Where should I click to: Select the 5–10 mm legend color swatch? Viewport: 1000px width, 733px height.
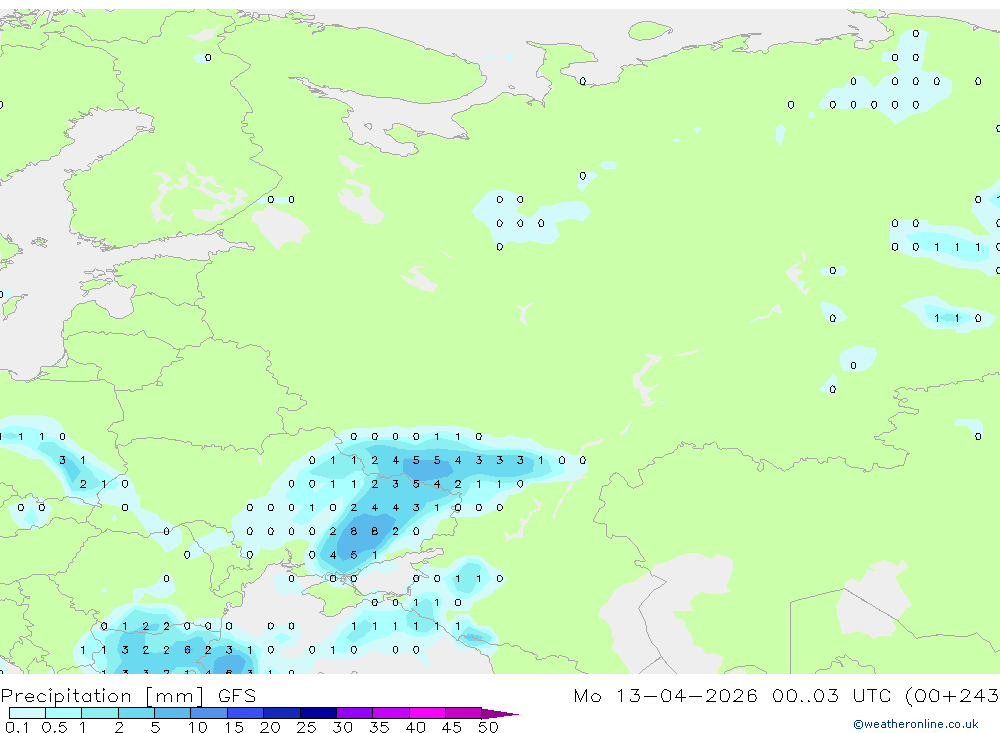click(172, 713)
